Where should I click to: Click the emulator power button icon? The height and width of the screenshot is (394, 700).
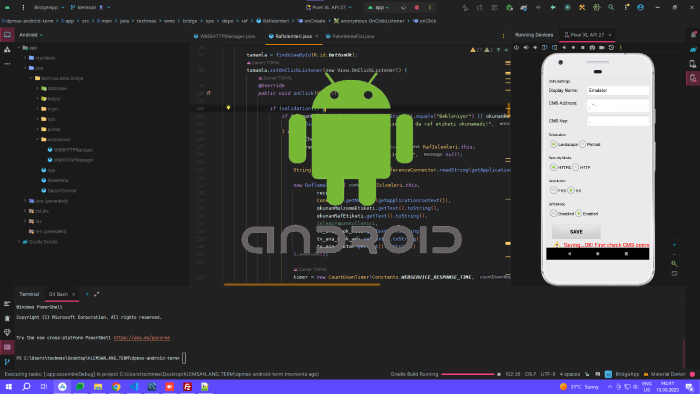(517, 47)
